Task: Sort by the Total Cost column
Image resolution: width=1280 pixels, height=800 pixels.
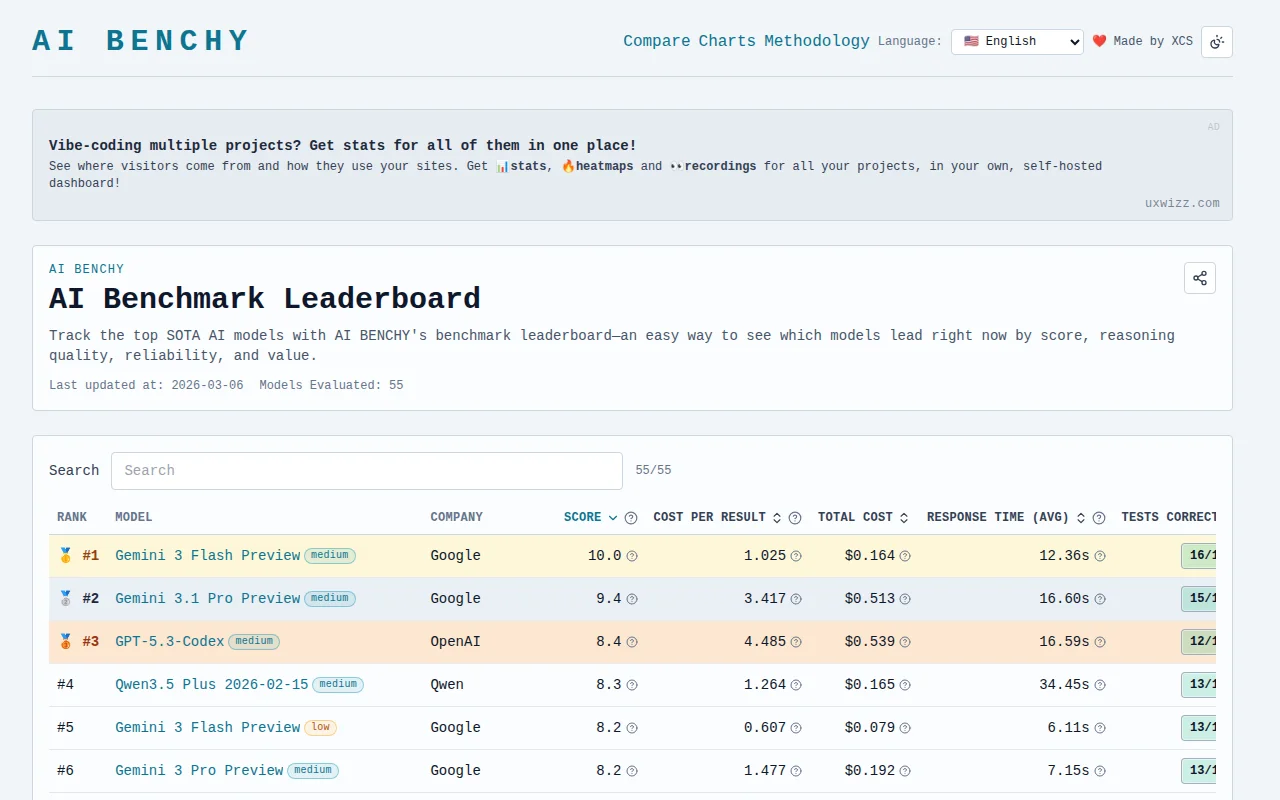Action: pyautogui.click(x=863, y=518)
